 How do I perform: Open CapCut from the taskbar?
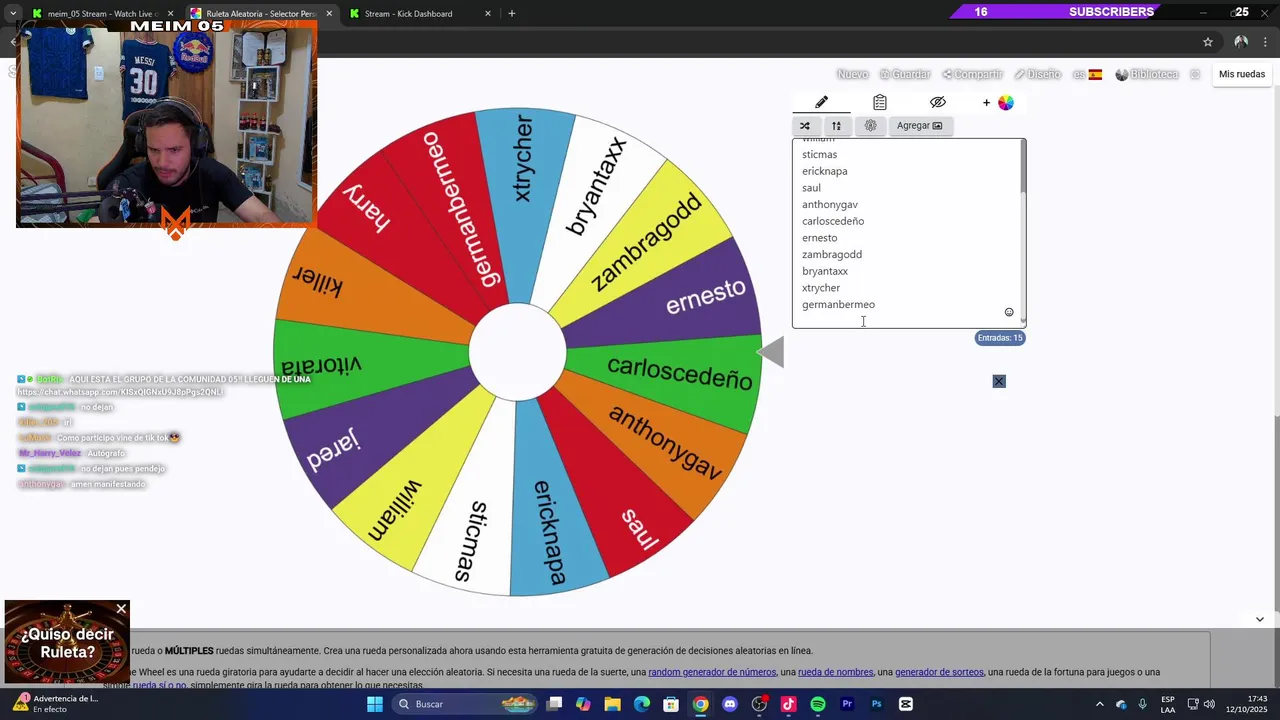pos(905,704)
